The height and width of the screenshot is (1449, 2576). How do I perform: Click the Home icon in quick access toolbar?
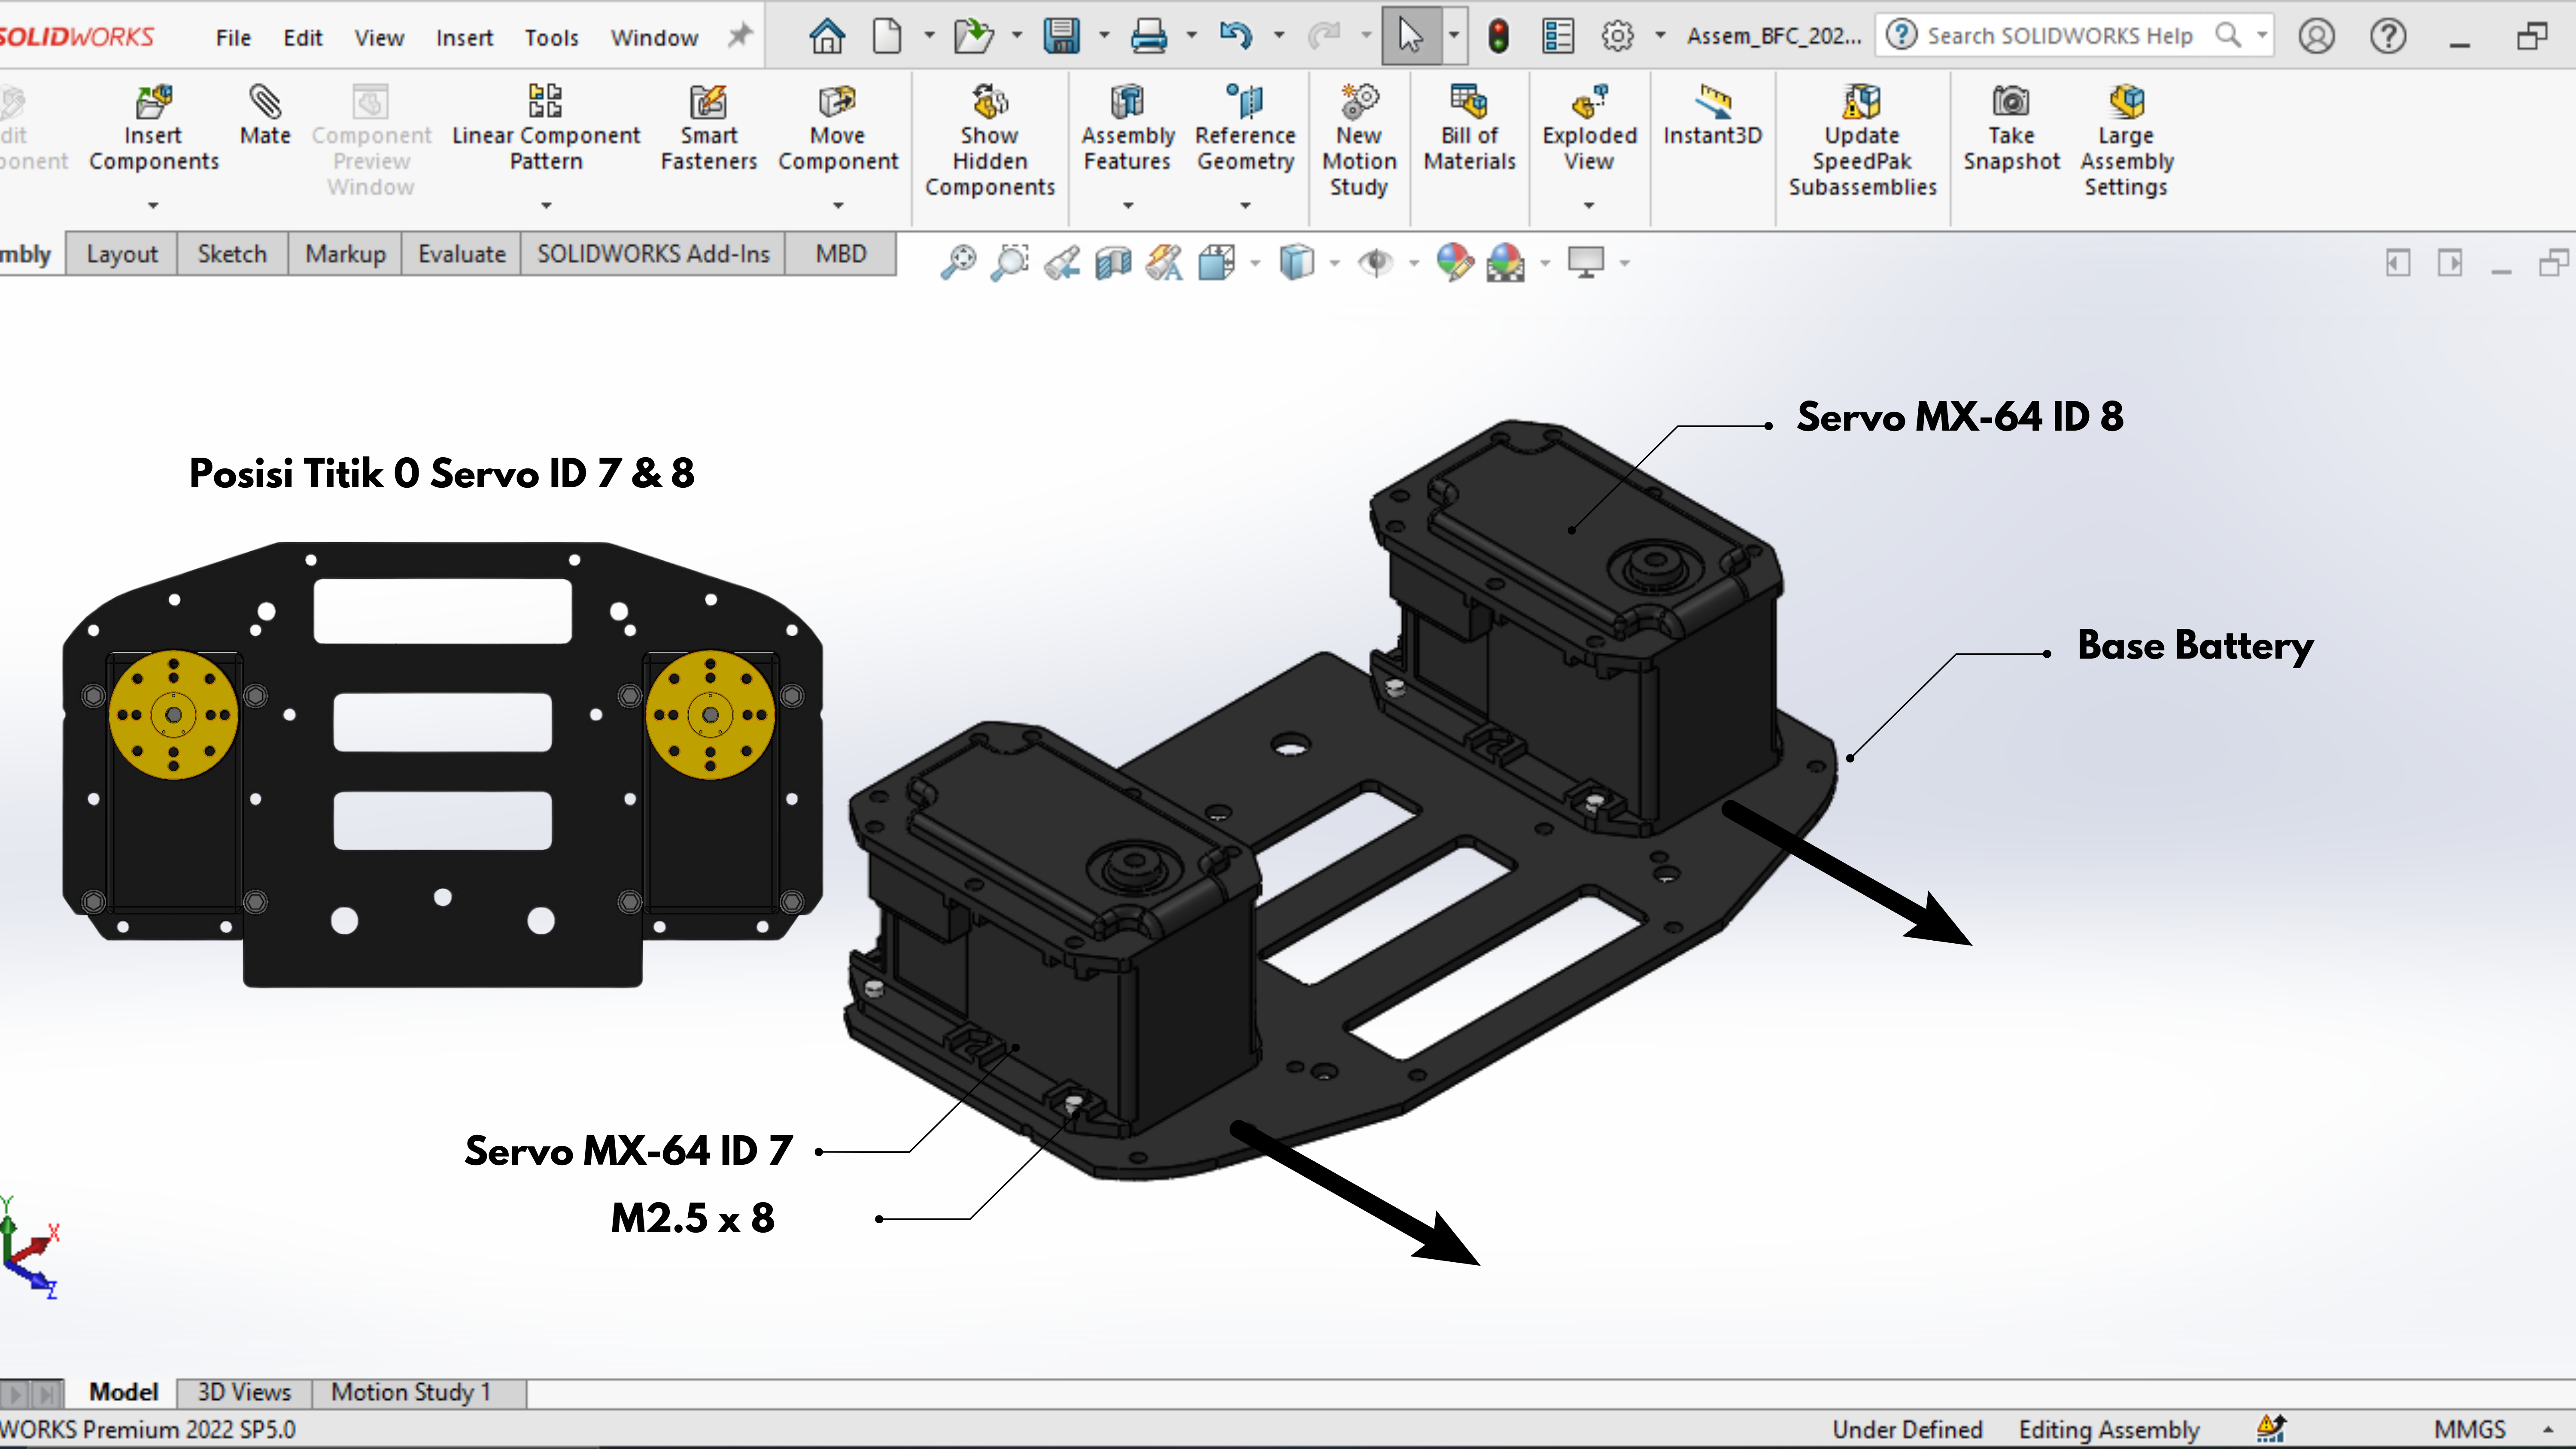(x=826, y=37)
